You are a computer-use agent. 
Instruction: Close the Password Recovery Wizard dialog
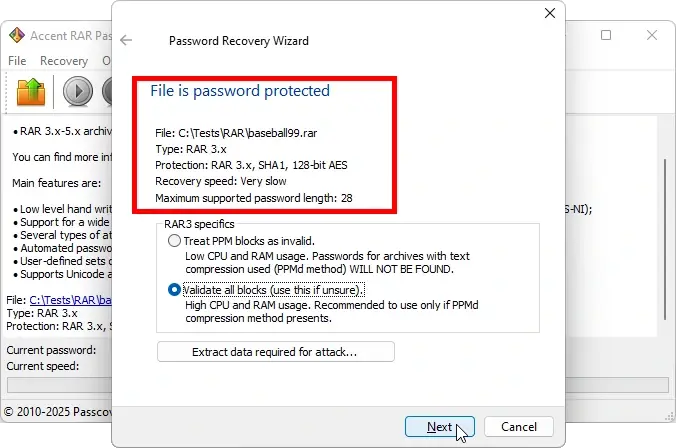point(549,13)
